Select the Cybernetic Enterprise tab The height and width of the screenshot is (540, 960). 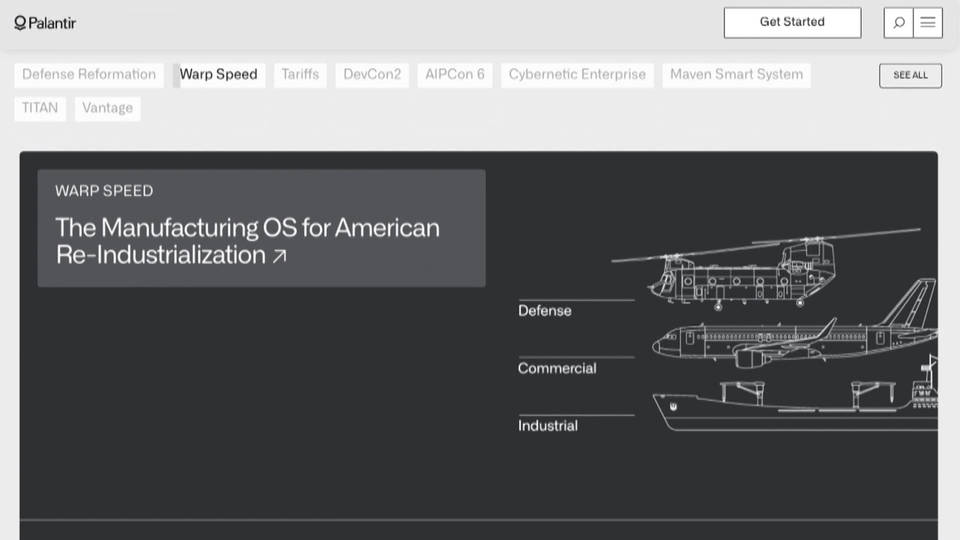tap(577, 75)
